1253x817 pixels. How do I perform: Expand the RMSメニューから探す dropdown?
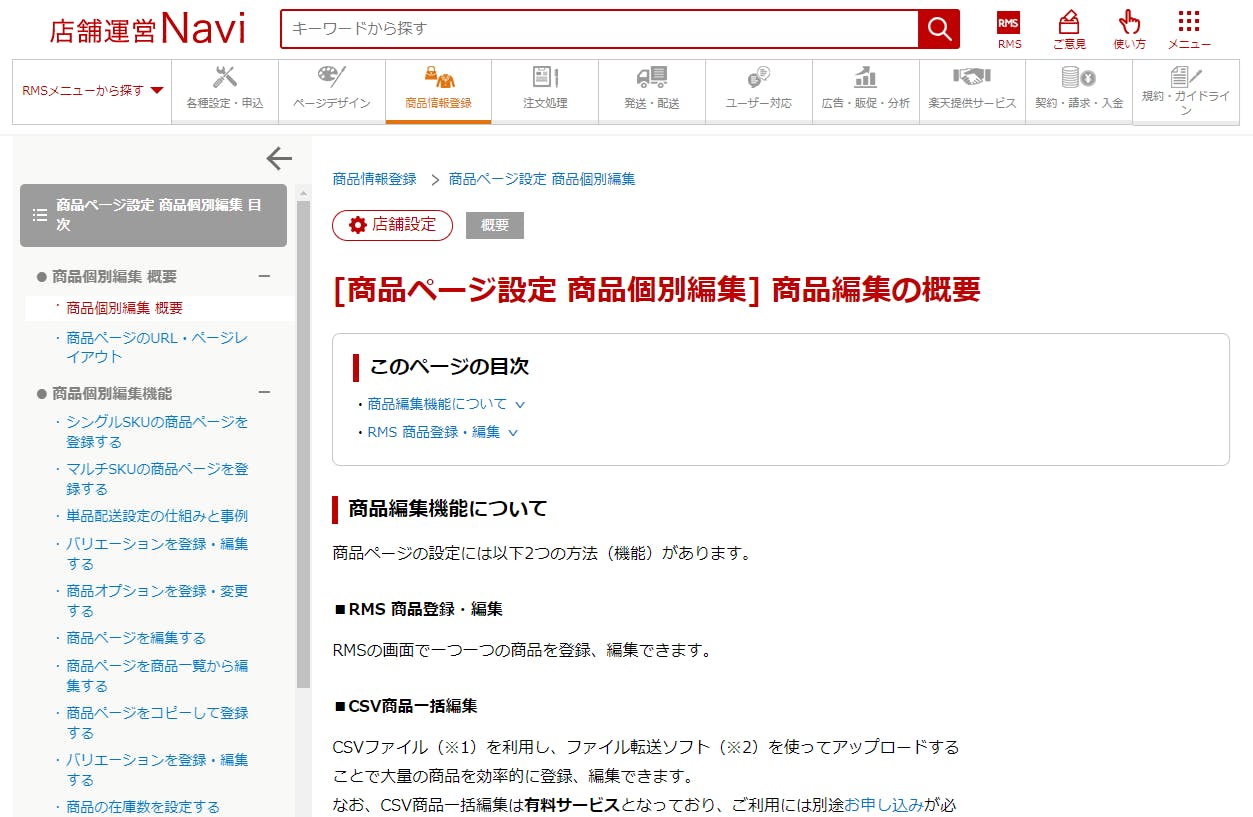pyautogui.click(x=92, y=91)
